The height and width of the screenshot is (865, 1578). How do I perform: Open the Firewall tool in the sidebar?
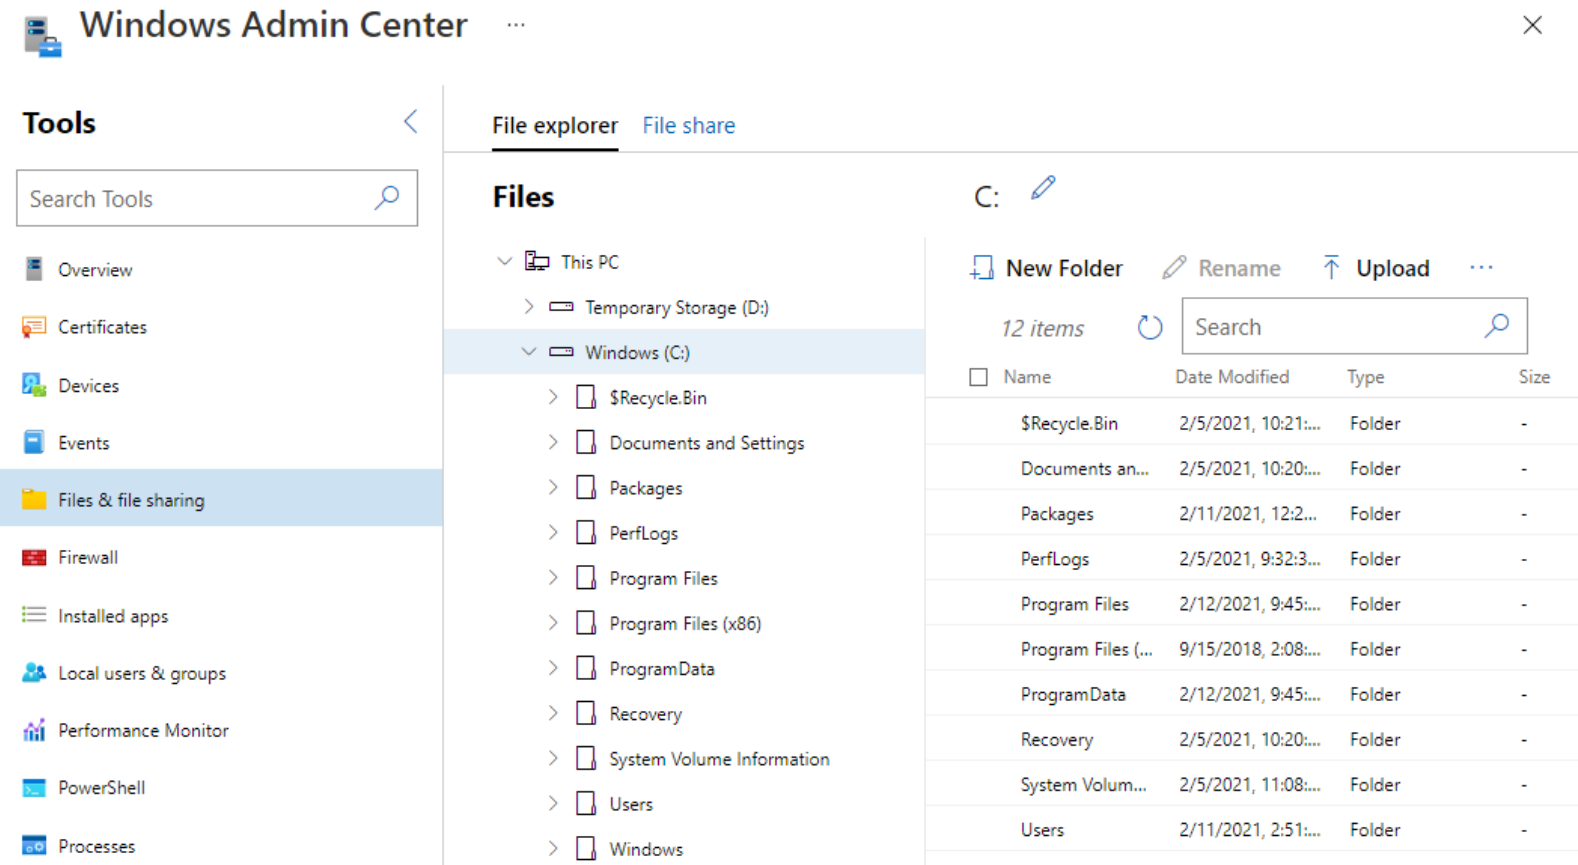(x=88, y=558)
